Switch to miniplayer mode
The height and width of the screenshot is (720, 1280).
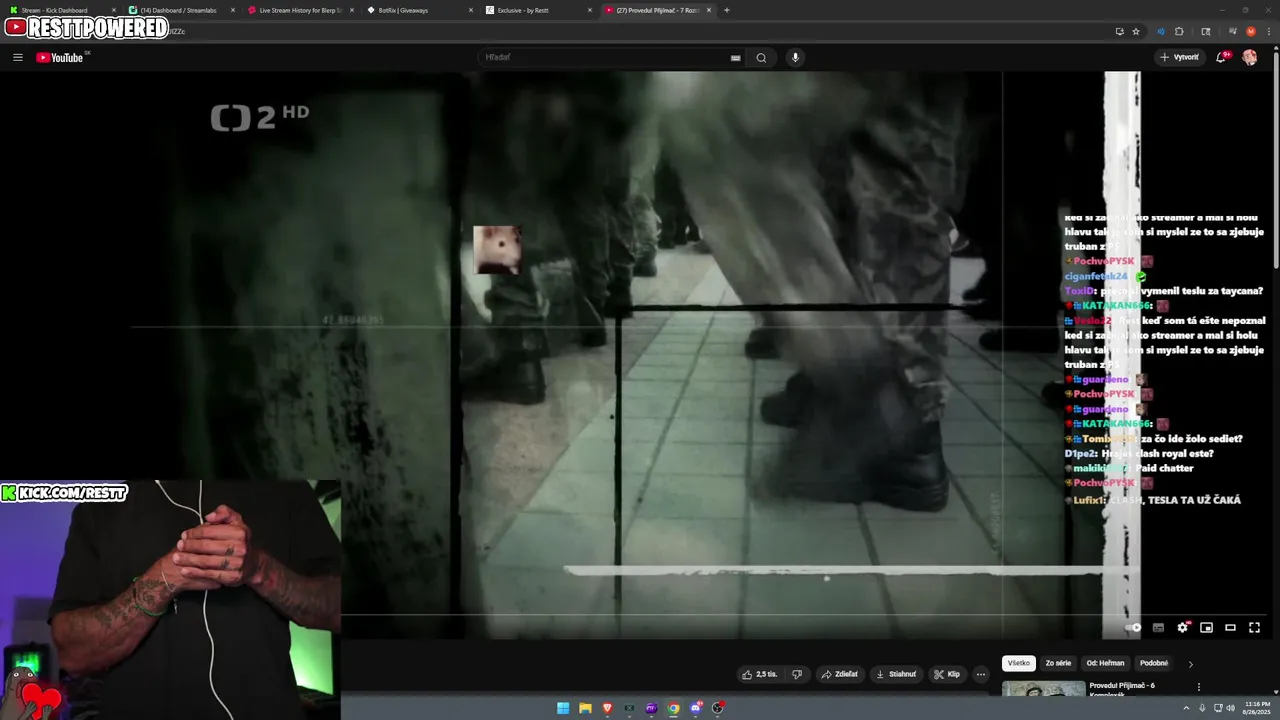tap(1207, 627)
